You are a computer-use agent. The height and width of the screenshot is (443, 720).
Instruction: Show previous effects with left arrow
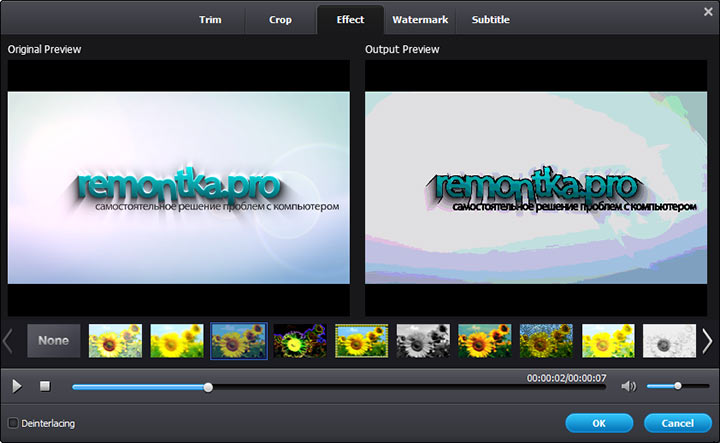coord(8,341)
